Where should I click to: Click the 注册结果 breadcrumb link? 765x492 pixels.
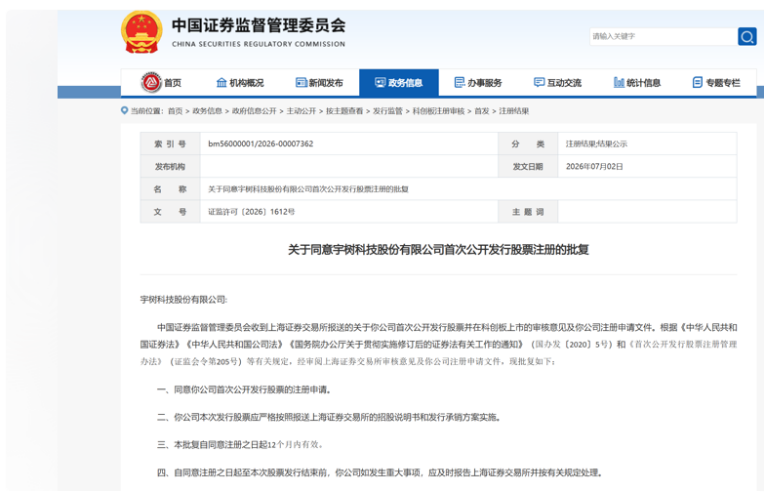tap(514, 111)
